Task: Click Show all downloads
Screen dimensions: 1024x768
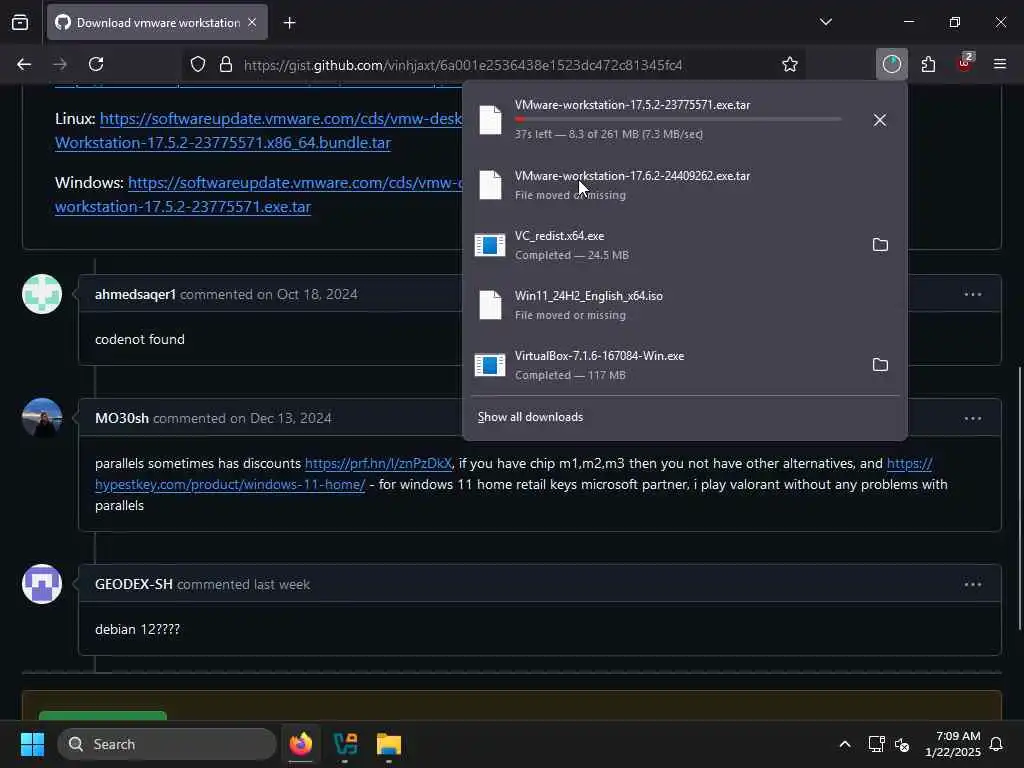Action: (x=530, y=417)
